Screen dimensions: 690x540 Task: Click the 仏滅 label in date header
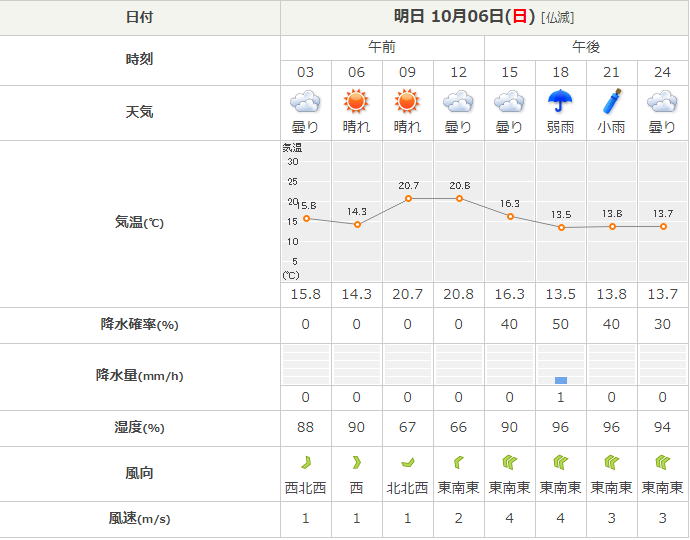pos(558,18)
